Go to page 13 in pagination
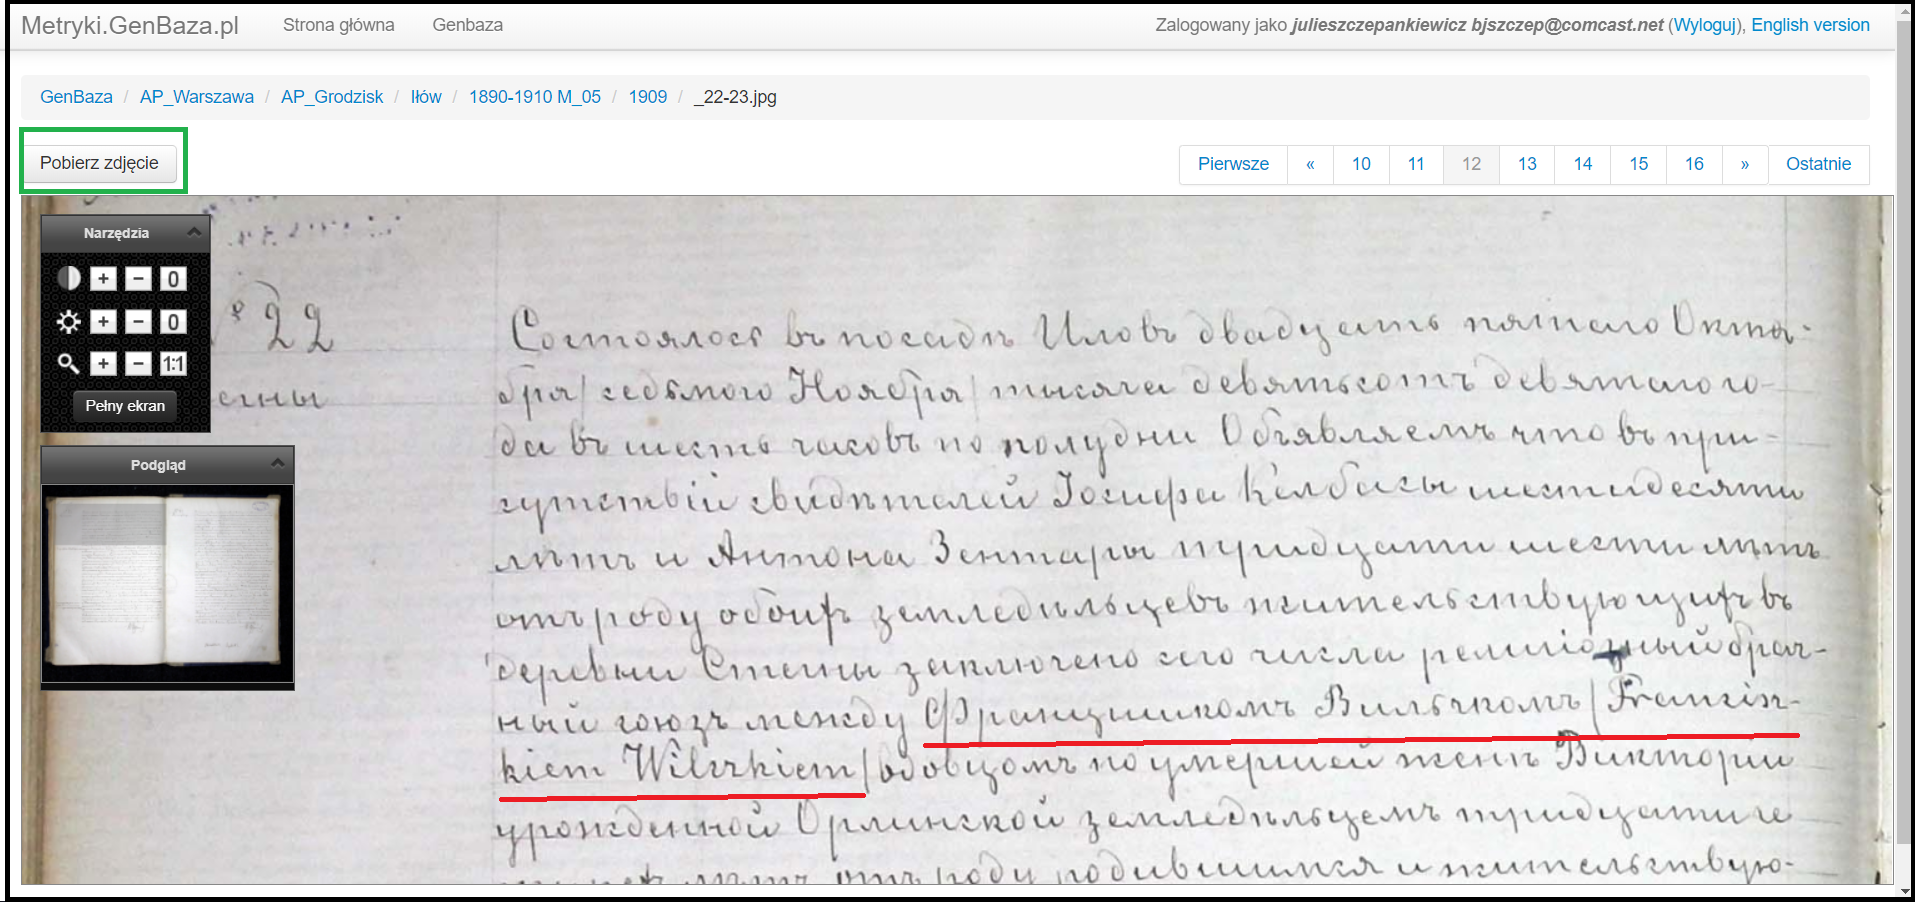The height and width of the screenshot is (902, 1915). [x=1526, y=164]
